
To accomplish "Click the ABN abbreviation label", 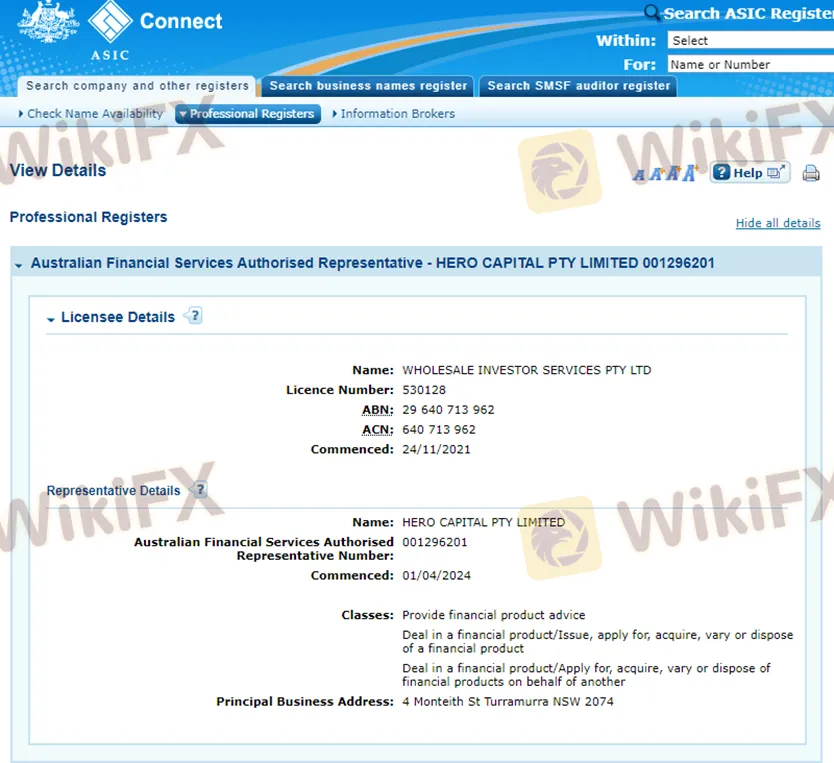I will (x=378, y=410).
